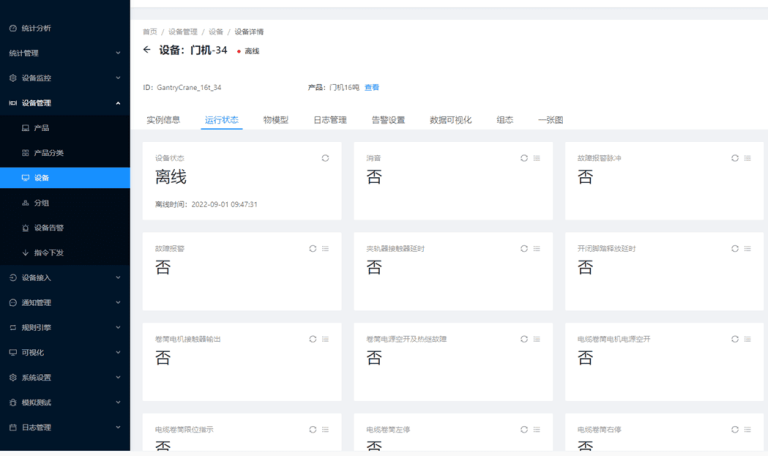Image resolution: width=768 pixels, height=456 pixels.
Task: Select 产品分类 in the sidebar
Action: [x=49, y=153]
